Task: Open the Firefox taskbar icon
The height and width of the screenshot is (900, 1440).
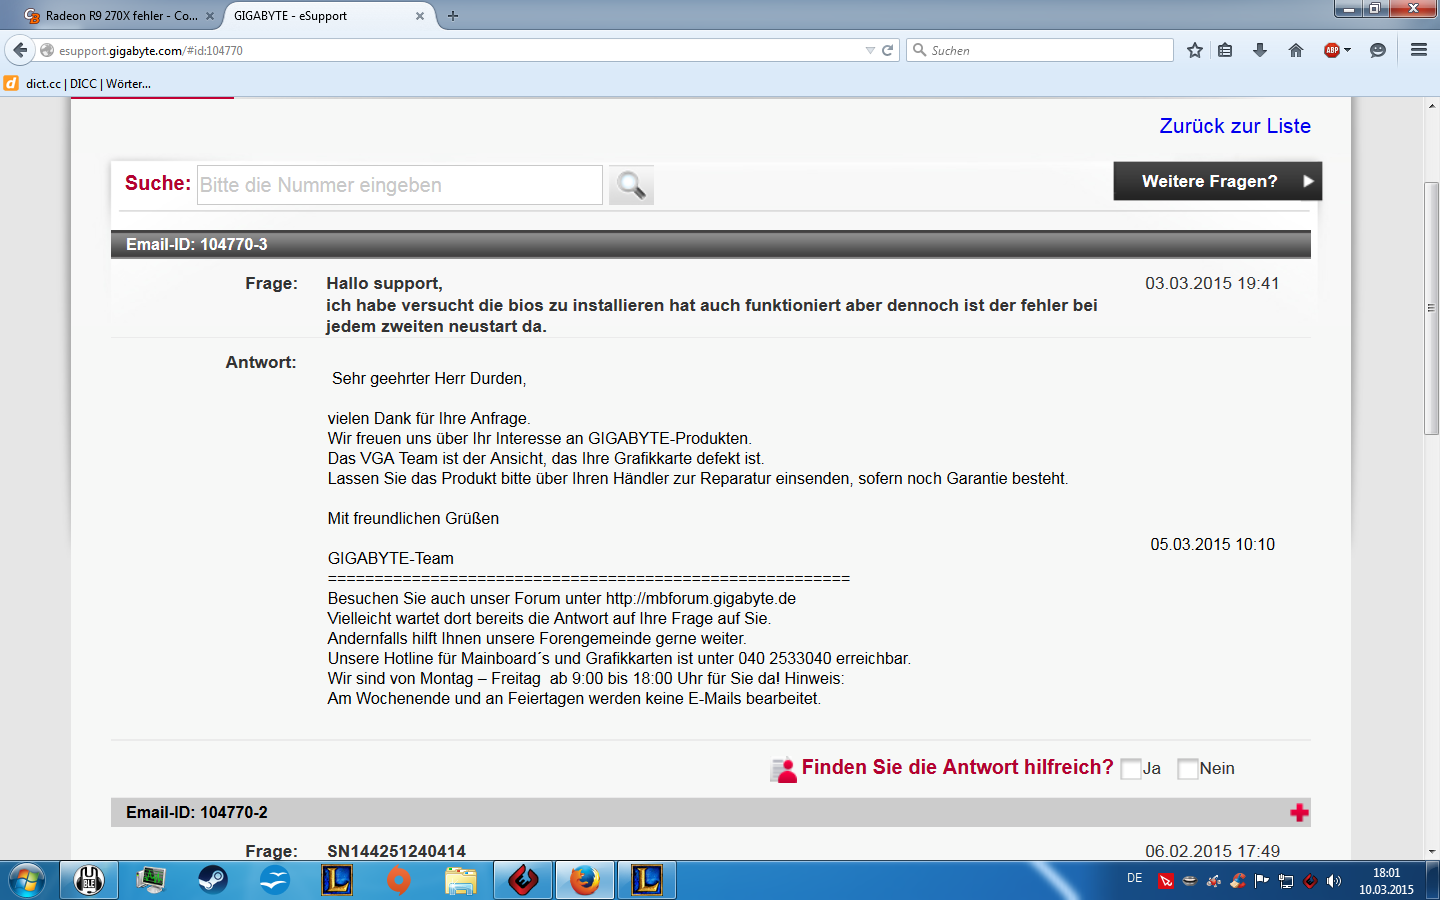Action: (585, 881)
